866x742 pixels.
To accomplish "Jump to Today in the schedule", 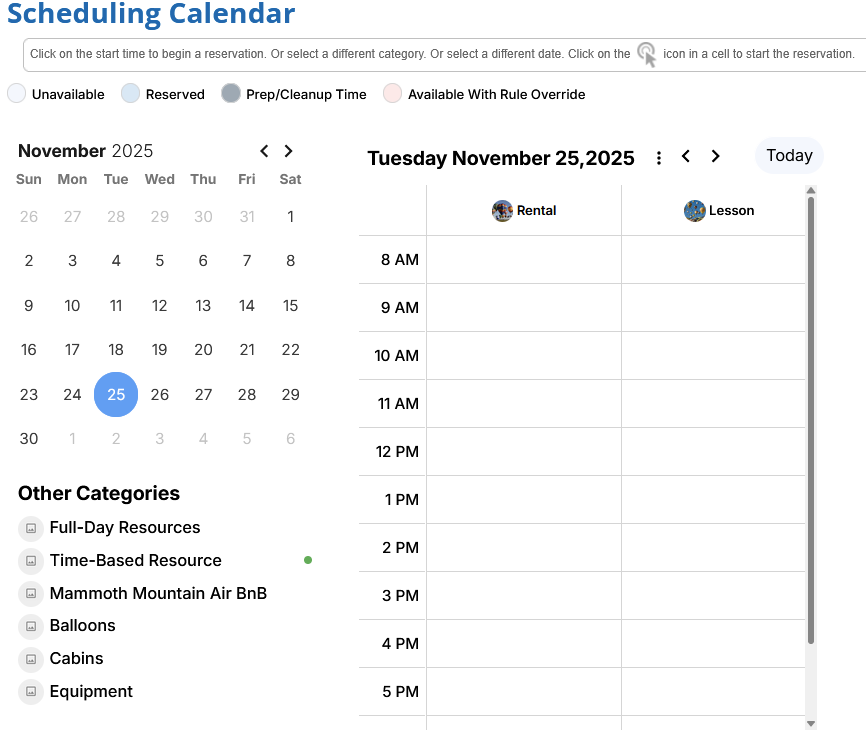I will (x=789, y=156).
